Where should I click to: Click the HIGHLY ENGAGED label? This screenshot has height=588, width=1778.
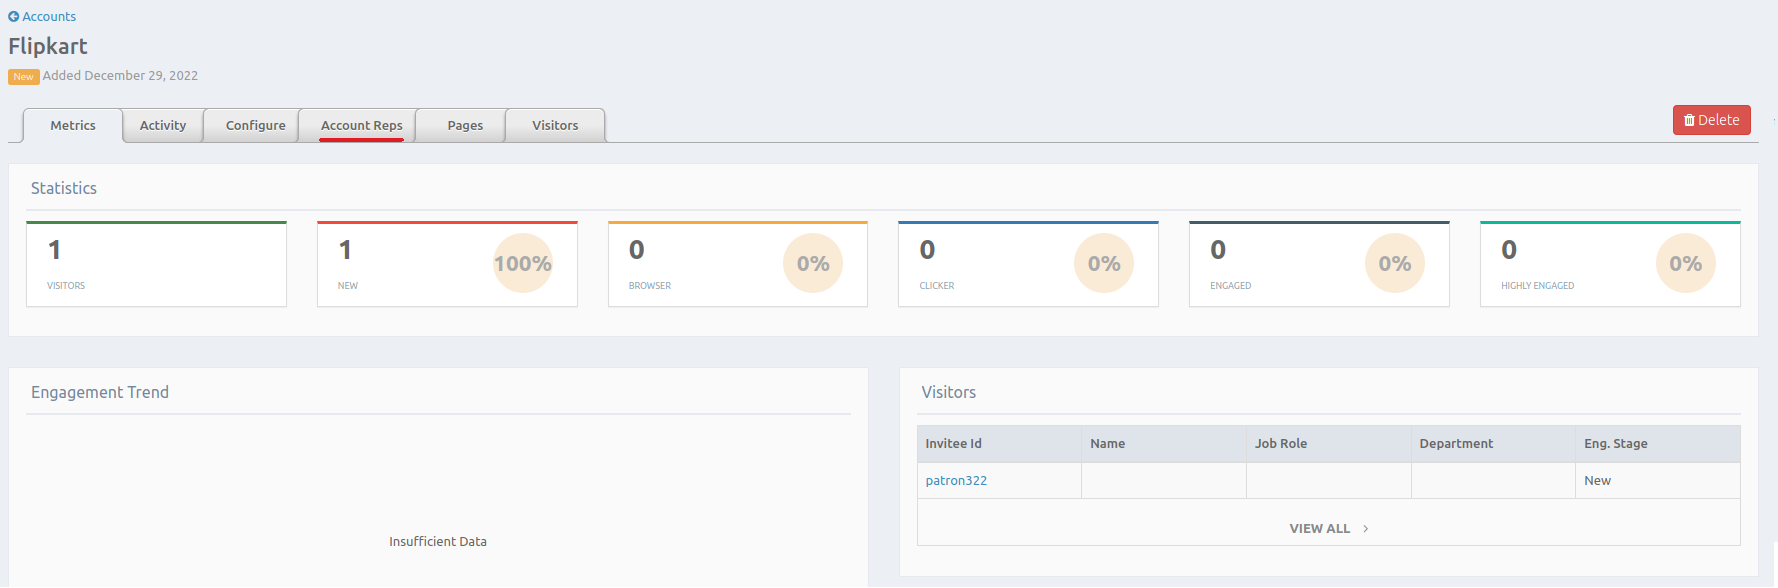1537,286
